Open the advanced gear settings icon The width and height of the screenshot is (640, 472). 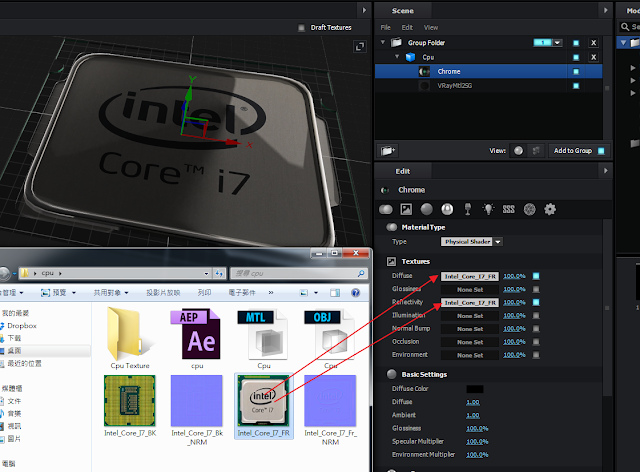point(550,209)
